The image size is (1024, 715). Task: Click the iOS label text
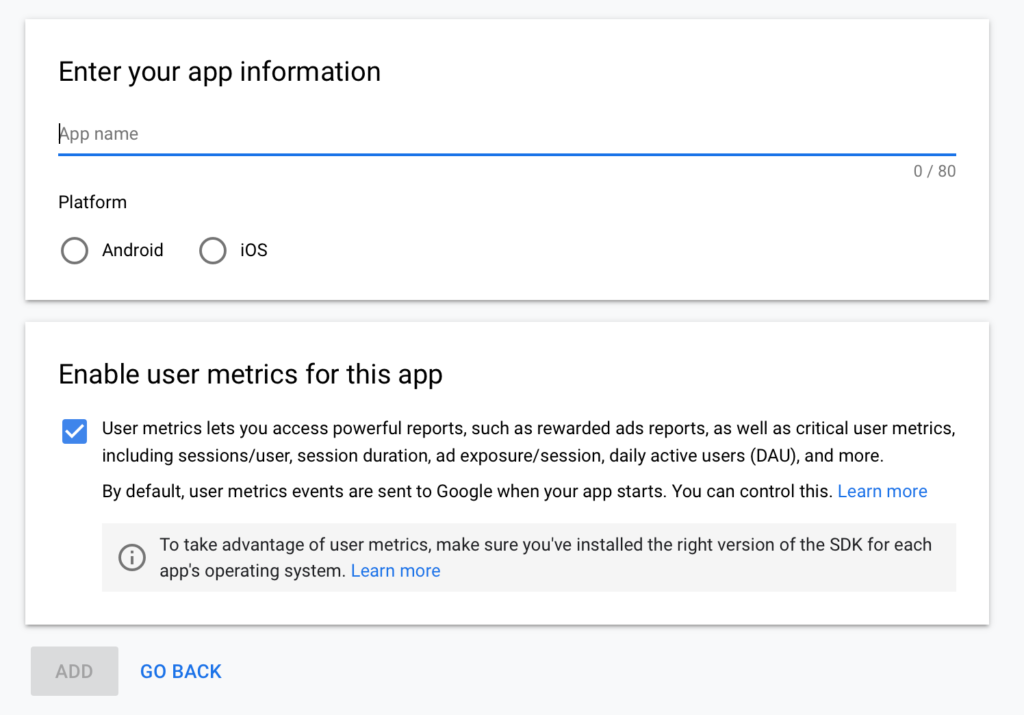(254, 250)
